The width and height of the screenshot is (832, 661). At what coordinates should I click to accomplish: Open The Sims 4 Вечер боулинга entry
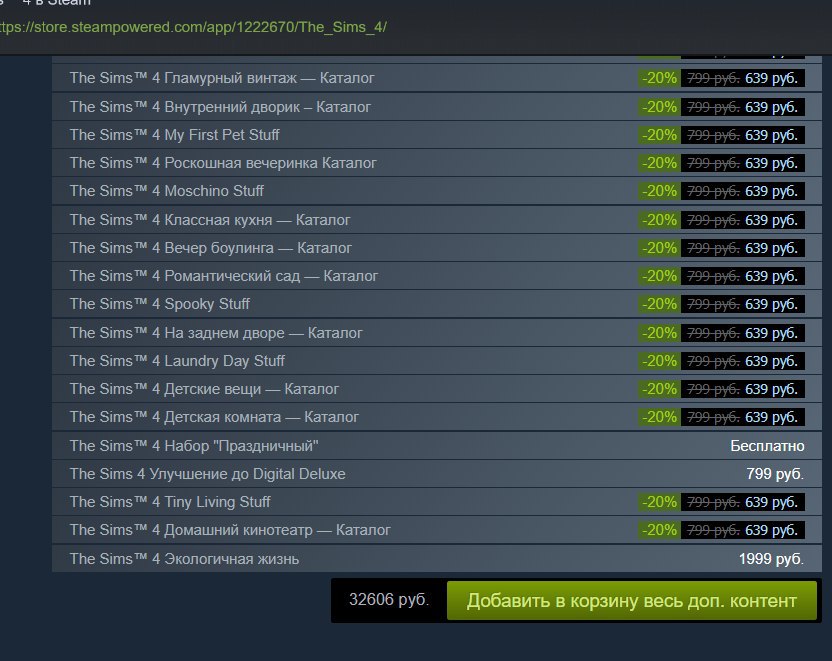[437, 248]
